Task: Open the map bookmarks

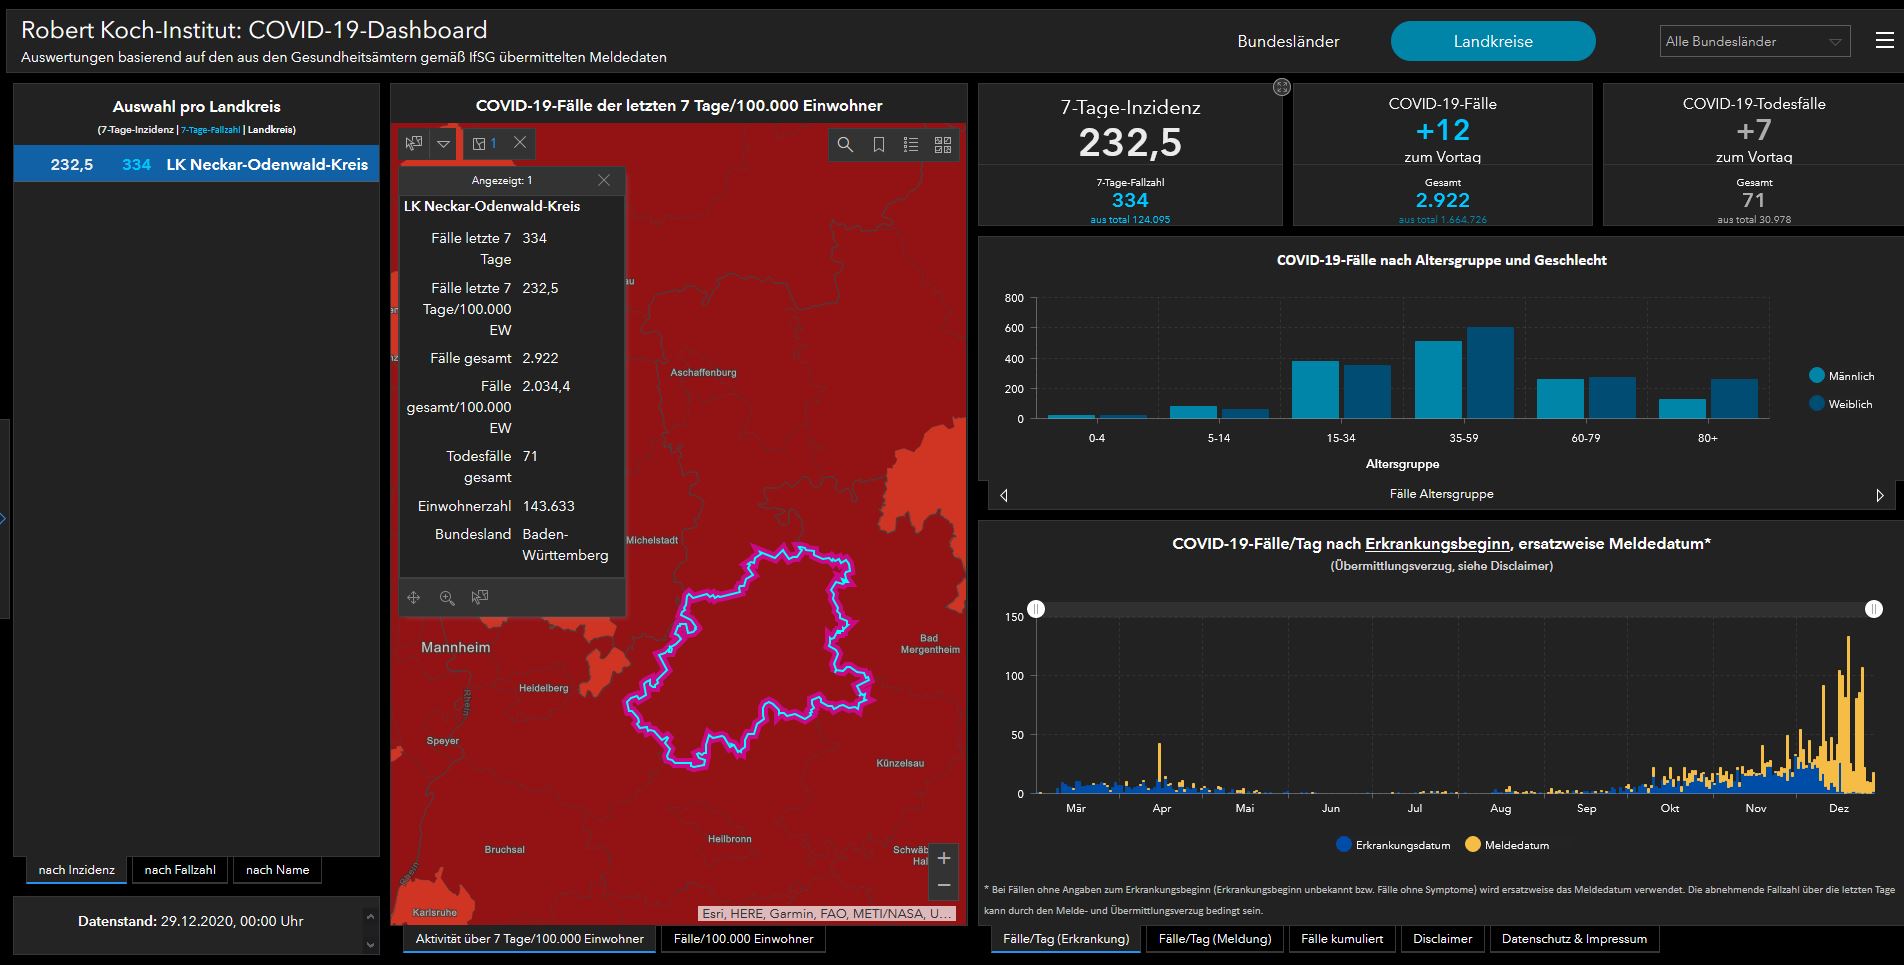Action: [878, 145]
